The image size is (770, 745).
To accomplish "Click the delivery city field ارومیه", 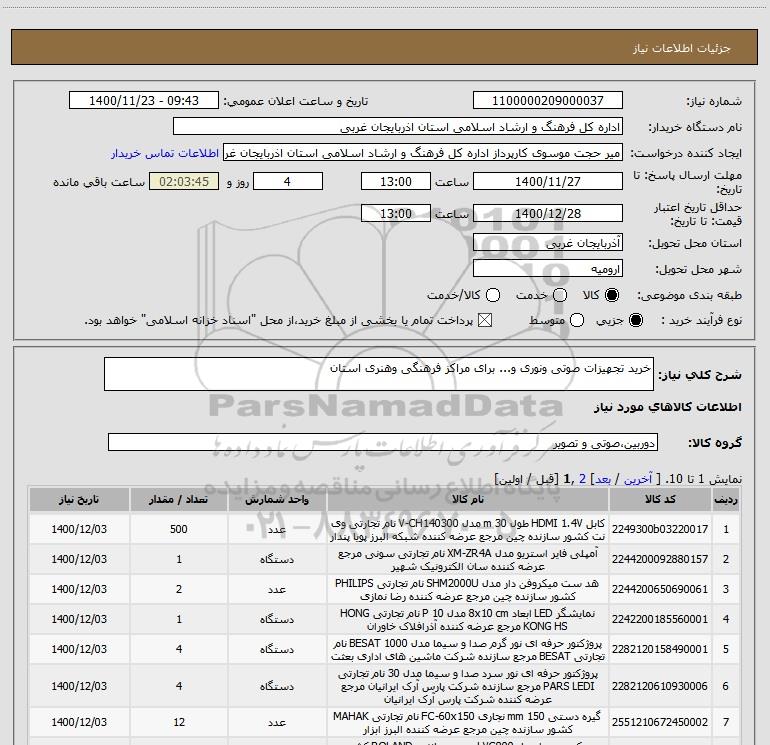I will [548, 268].
